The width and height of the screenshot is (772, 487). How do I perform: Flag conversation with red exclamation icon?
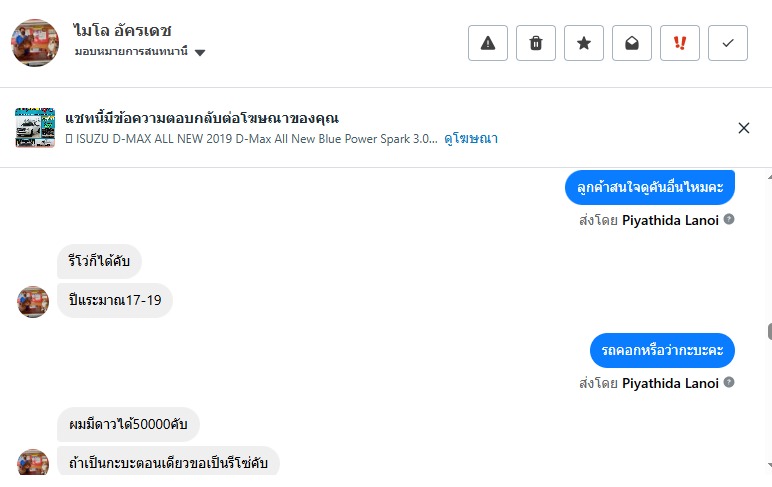680,43
